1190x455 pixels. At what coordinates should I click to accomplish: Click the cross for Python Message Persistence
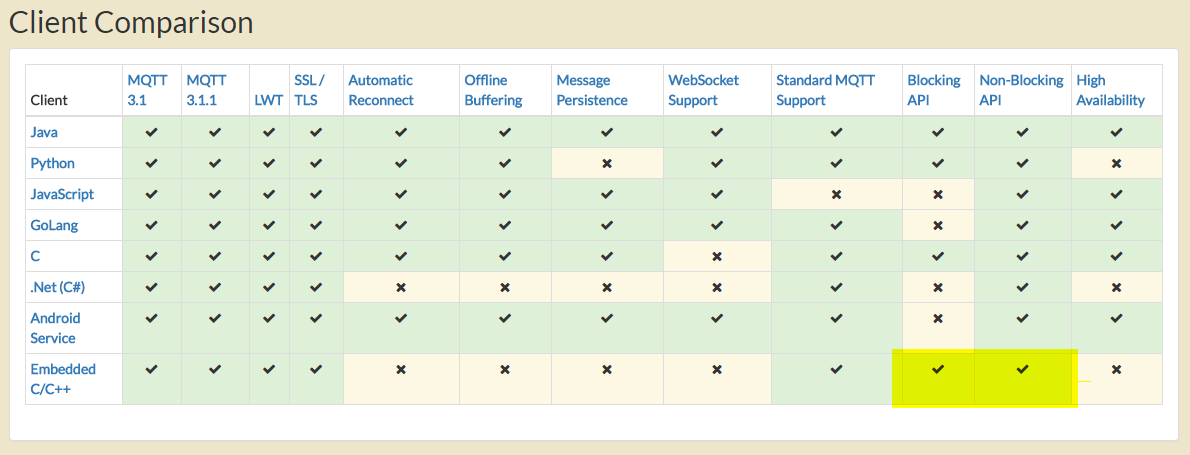[607, 163]
